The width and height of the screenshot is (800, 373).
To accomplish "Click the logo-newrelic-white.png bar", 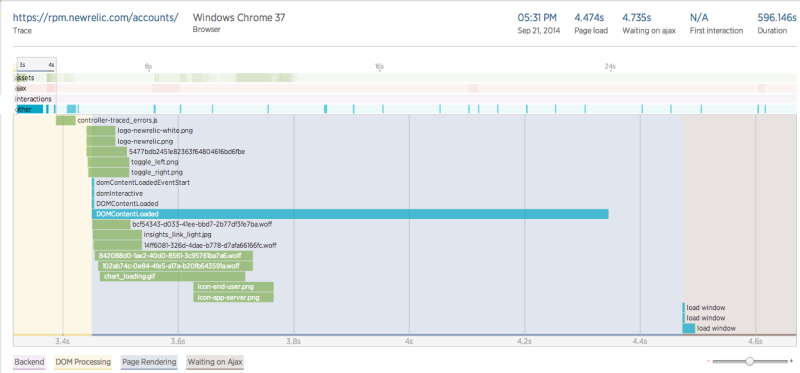I will (x=101, y=131).
